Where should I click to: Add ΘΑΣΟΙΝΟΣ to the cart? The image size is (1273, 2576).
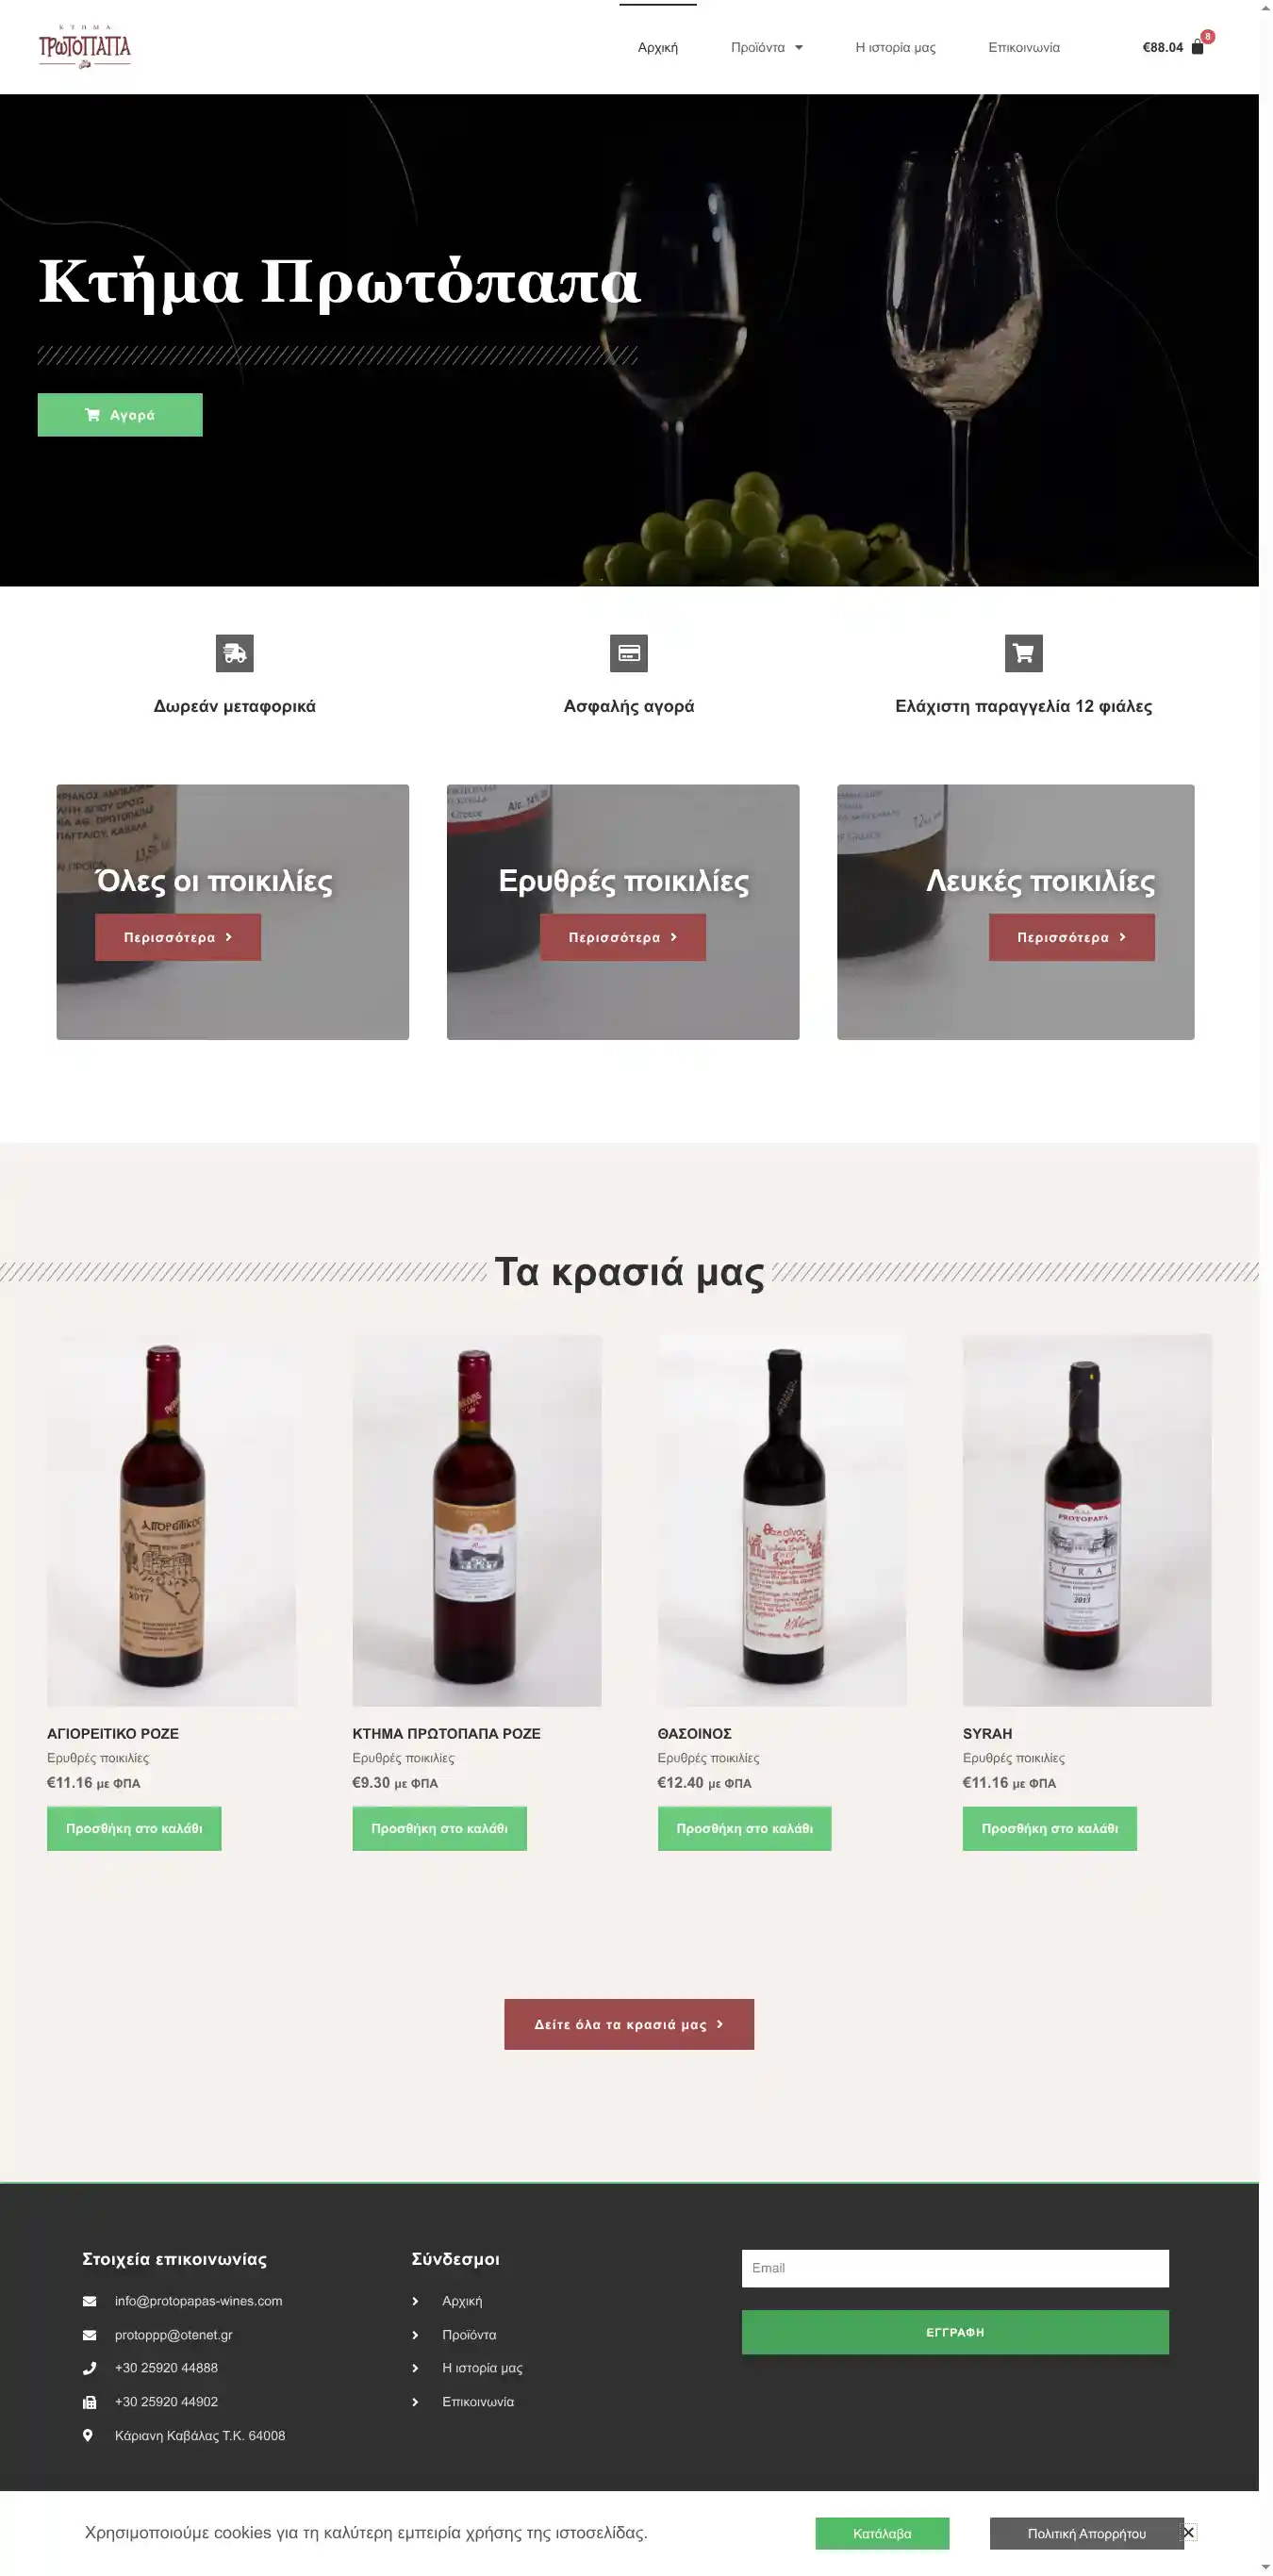744,1828
